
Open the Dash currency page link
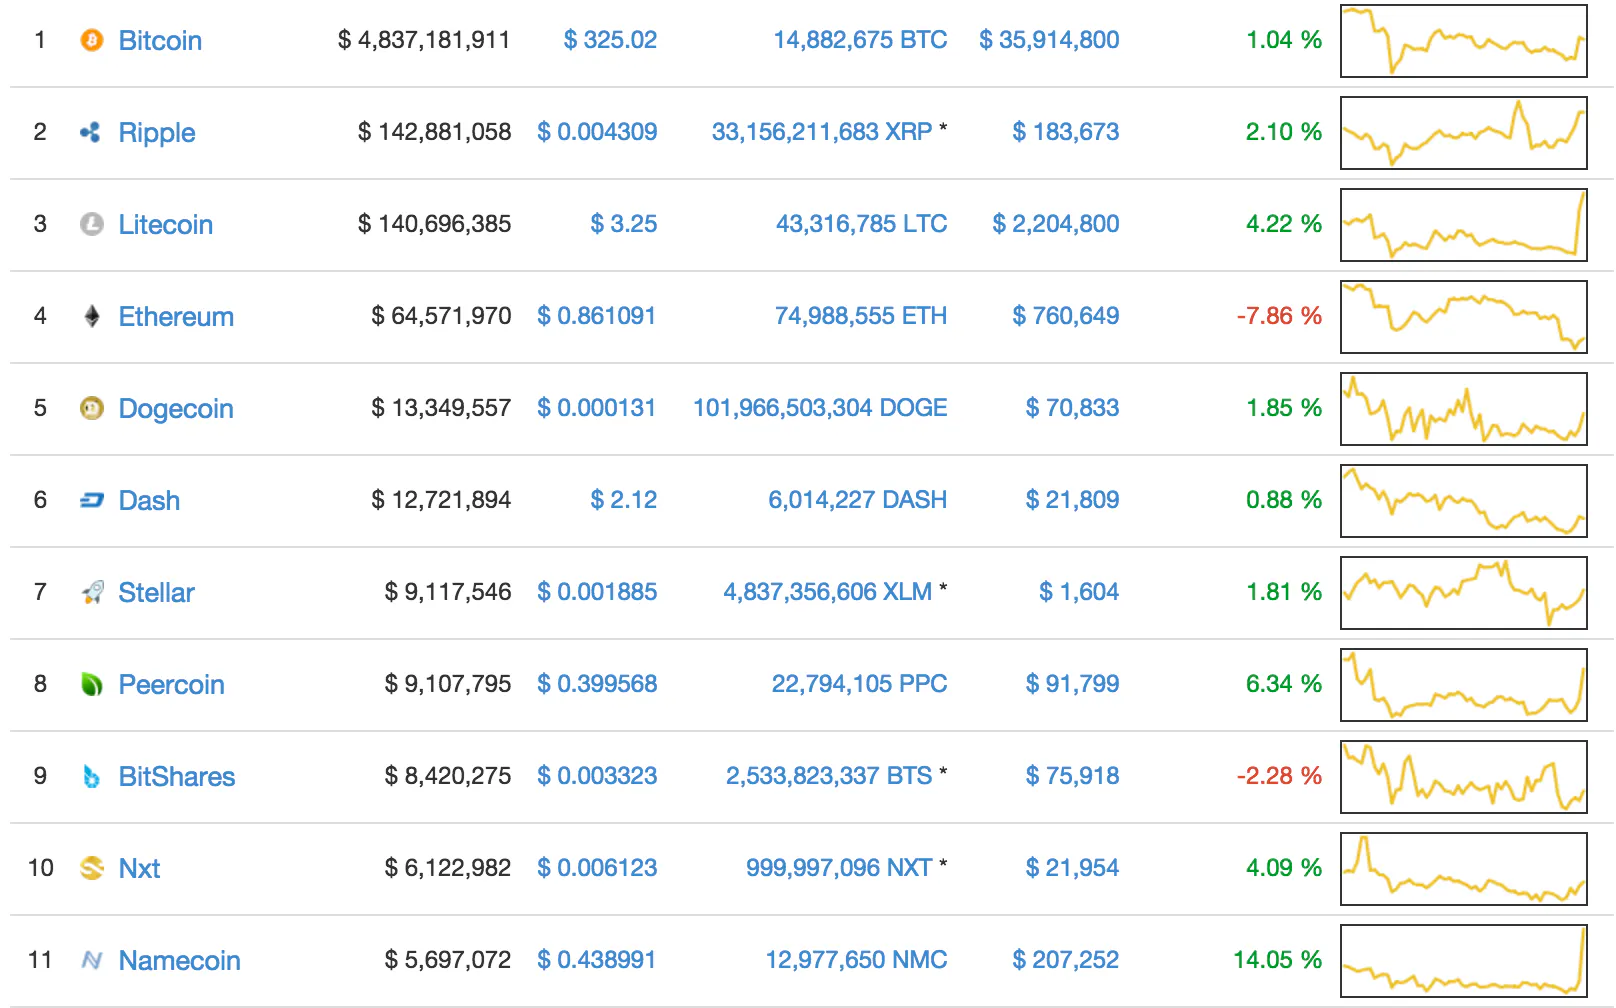(x=149, y=501)
